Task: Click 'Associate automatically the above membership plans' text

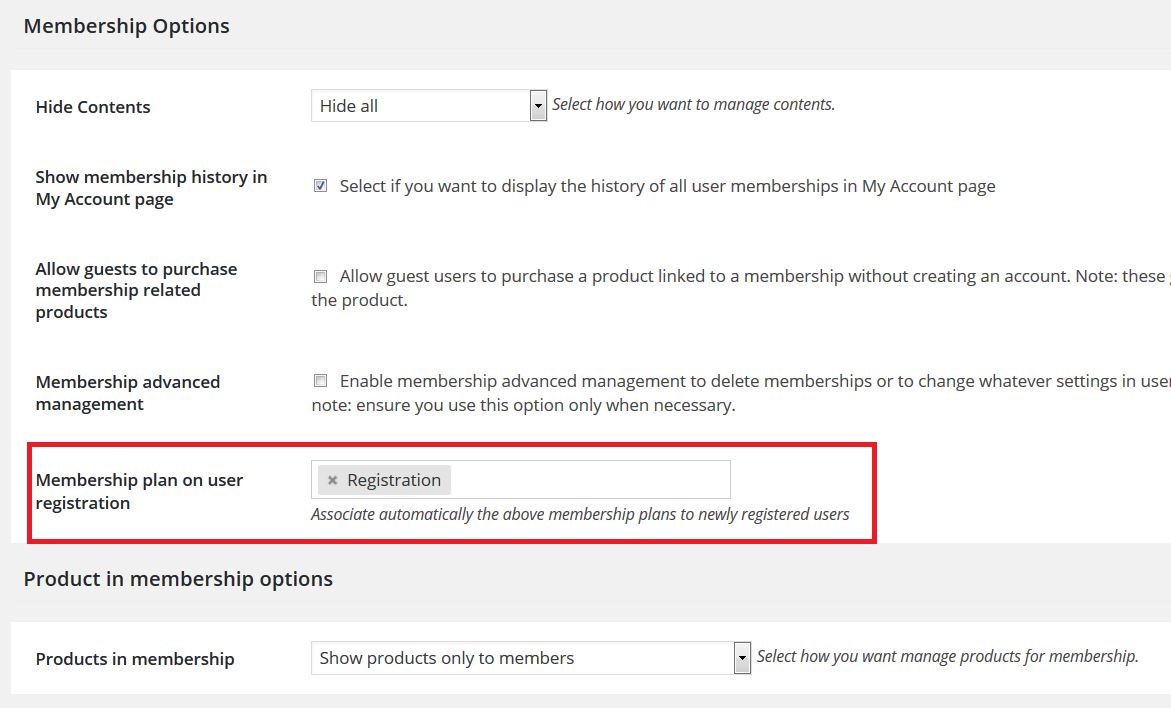Action: (x=580, y=515)
